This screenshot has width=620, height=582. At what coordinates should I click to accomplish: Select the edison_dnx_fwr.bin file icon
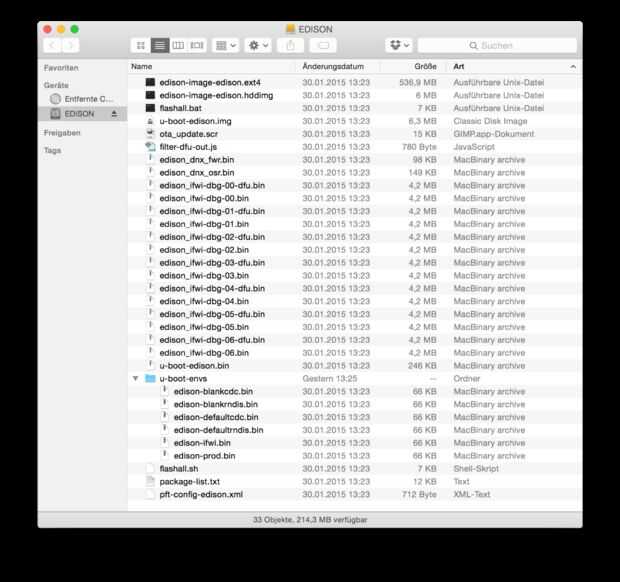150,159
